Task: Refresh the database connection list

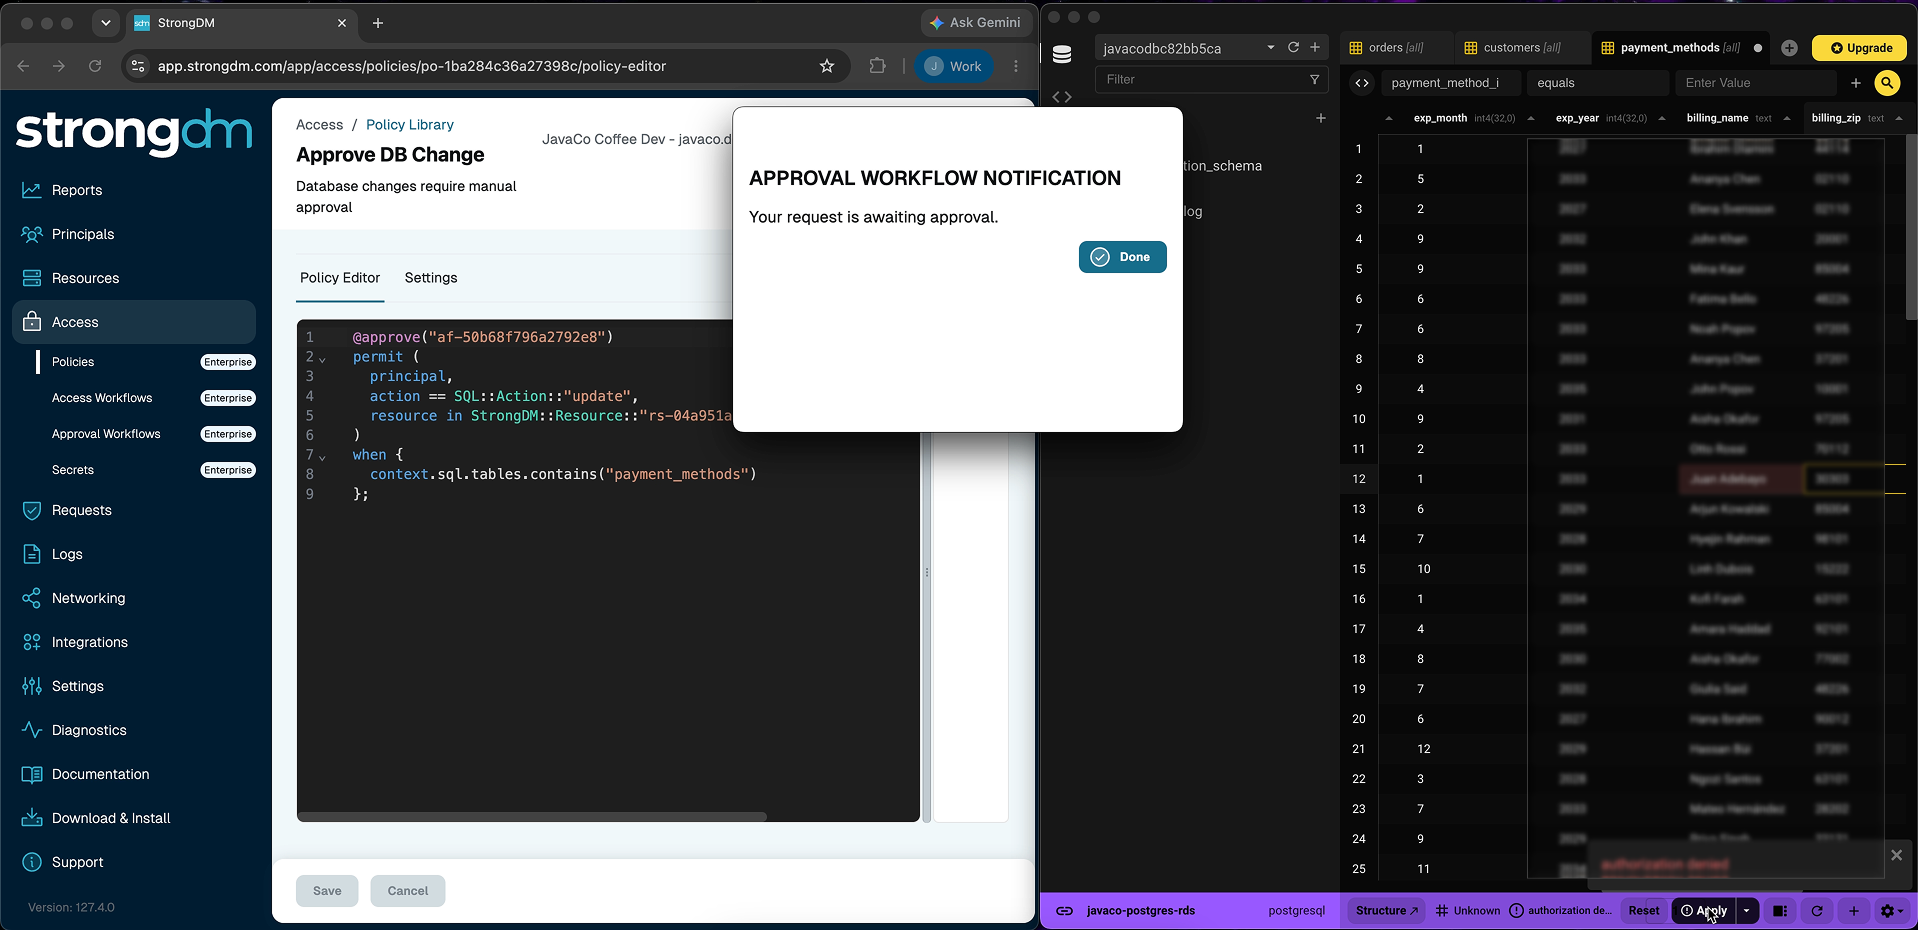Action: coord(1293,47)
